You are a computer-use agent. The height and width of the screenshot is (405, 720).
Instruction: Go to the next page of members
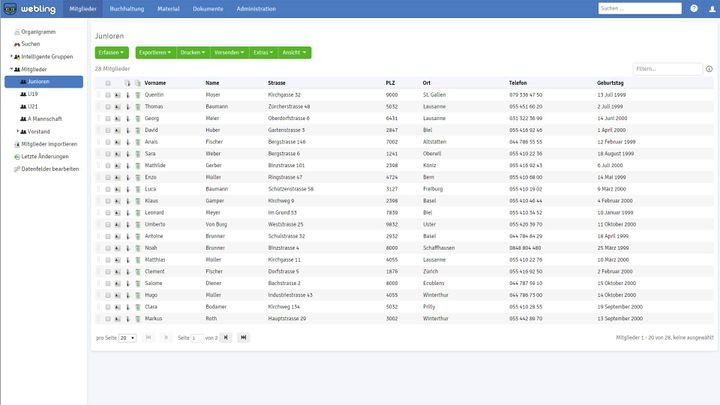point(225,338)
